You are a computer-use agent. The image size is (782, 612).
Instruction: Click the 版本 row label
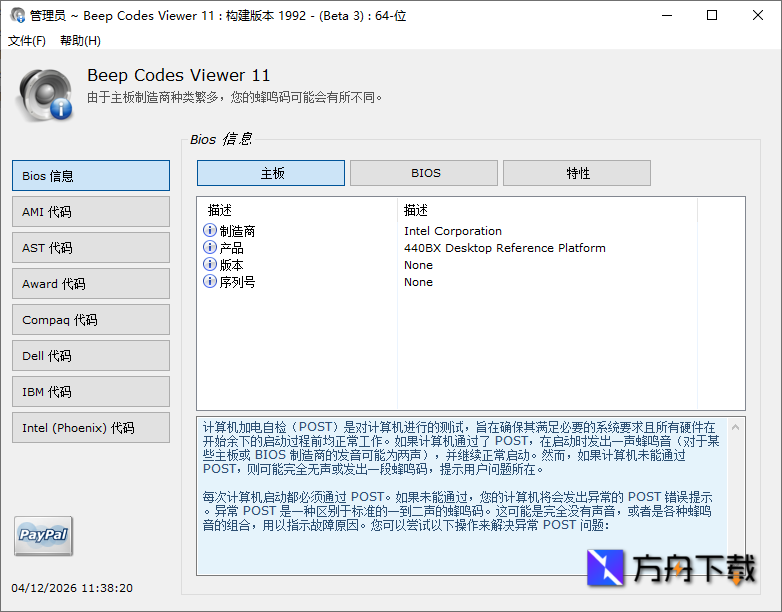[231, 265]
